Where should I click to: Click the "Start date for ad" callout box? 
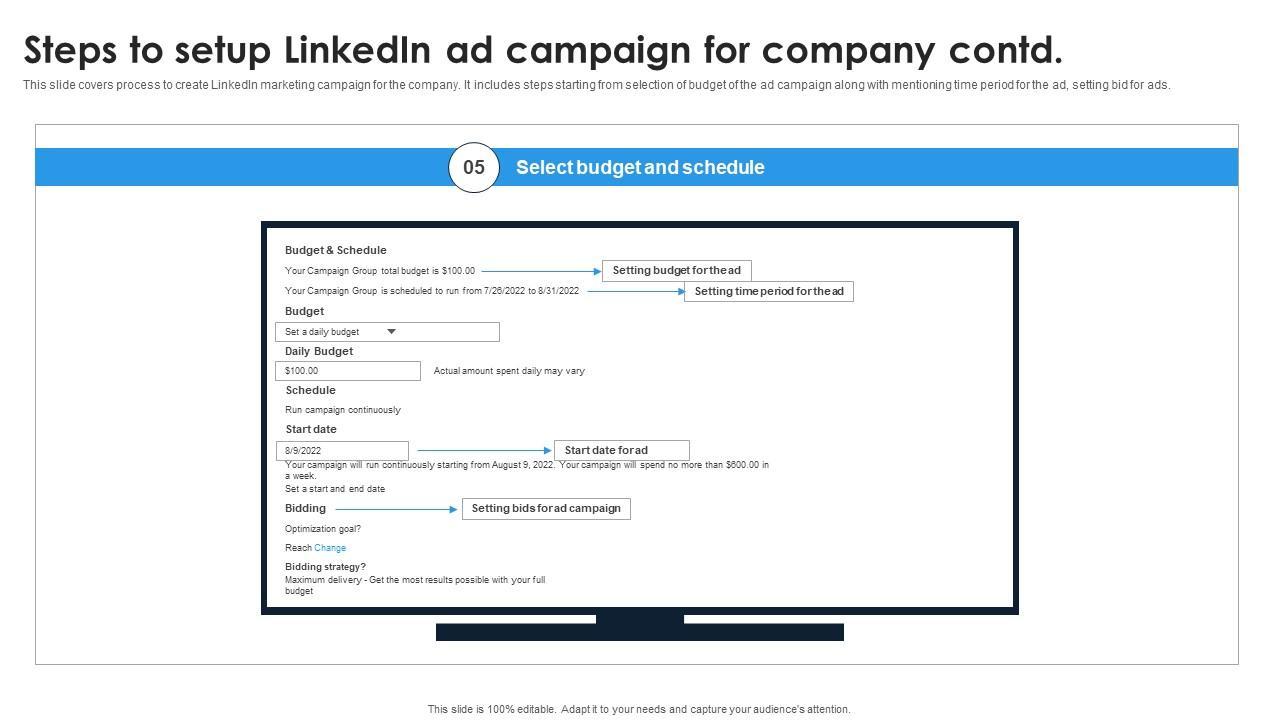(621, 451)
